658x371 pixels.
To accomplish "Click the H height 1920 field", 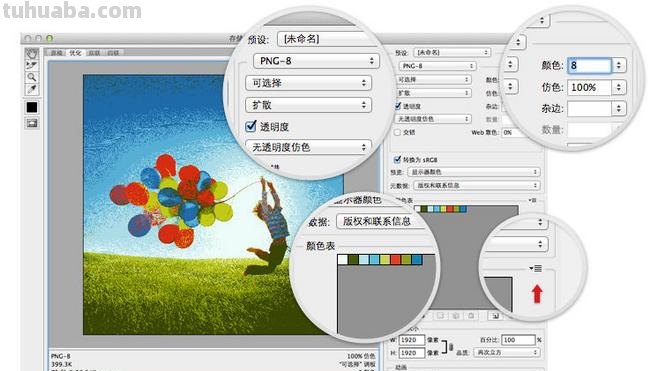I will (412, 353).
